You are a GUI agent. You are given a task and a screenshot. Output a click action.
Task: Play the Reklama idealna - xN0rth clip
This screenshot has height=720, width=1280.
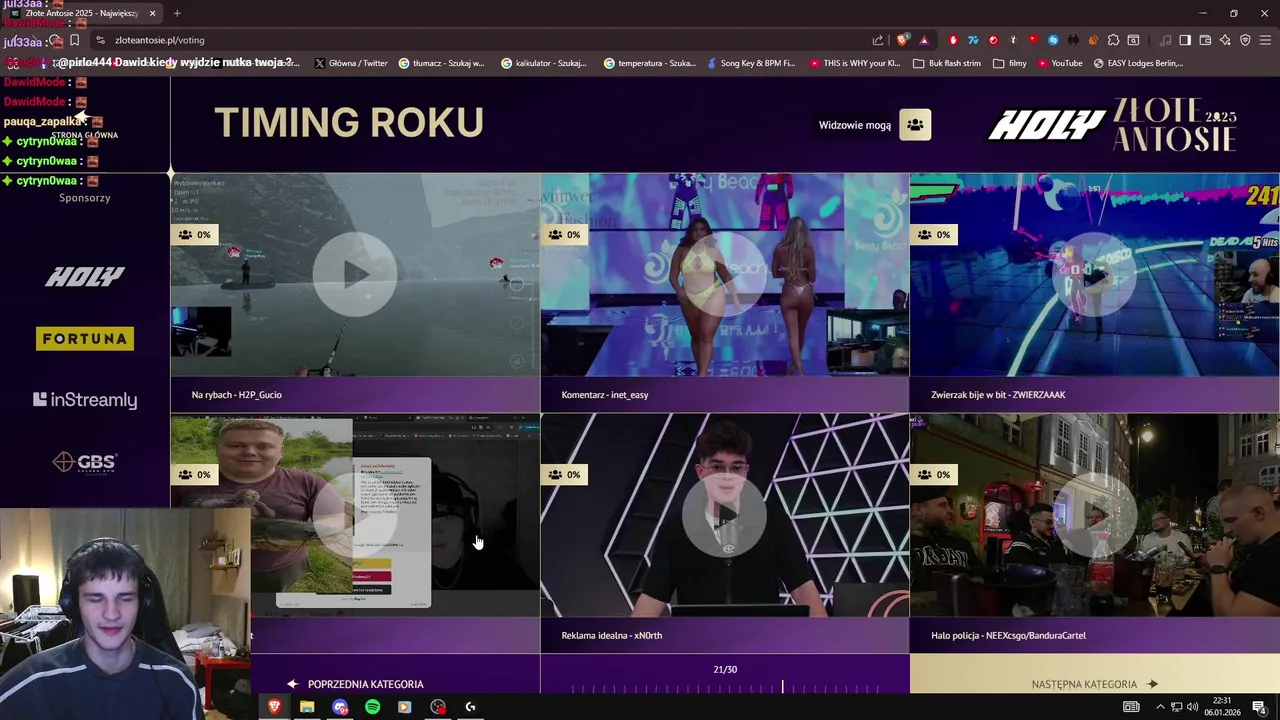725,515
